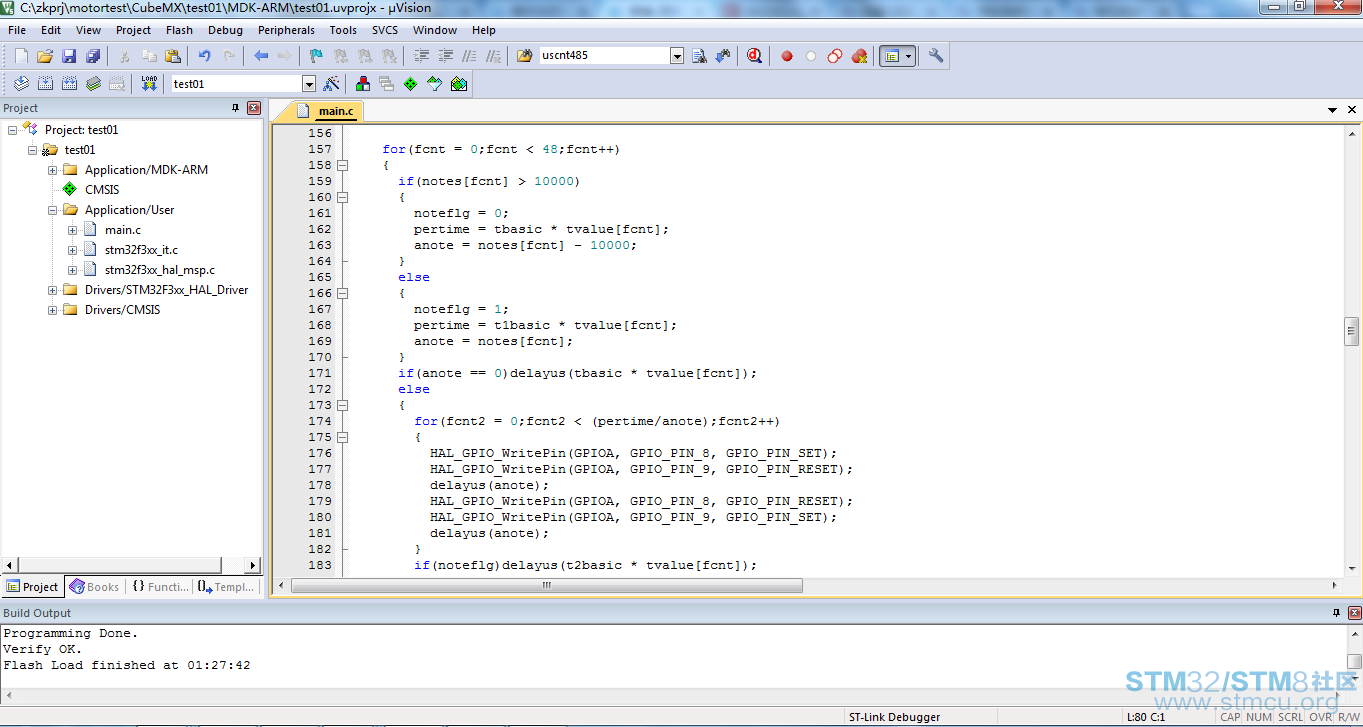Open Manage Project Items icon
The image size is (1363, 727).
pyautogui.click(x=363, y=84)
